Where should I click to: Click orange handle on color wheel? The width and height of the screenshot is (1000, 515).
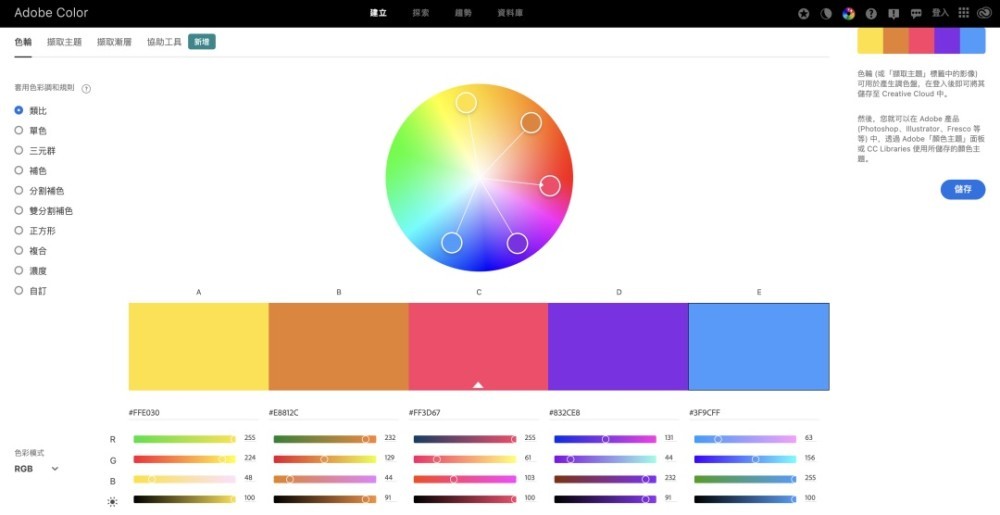531,122
